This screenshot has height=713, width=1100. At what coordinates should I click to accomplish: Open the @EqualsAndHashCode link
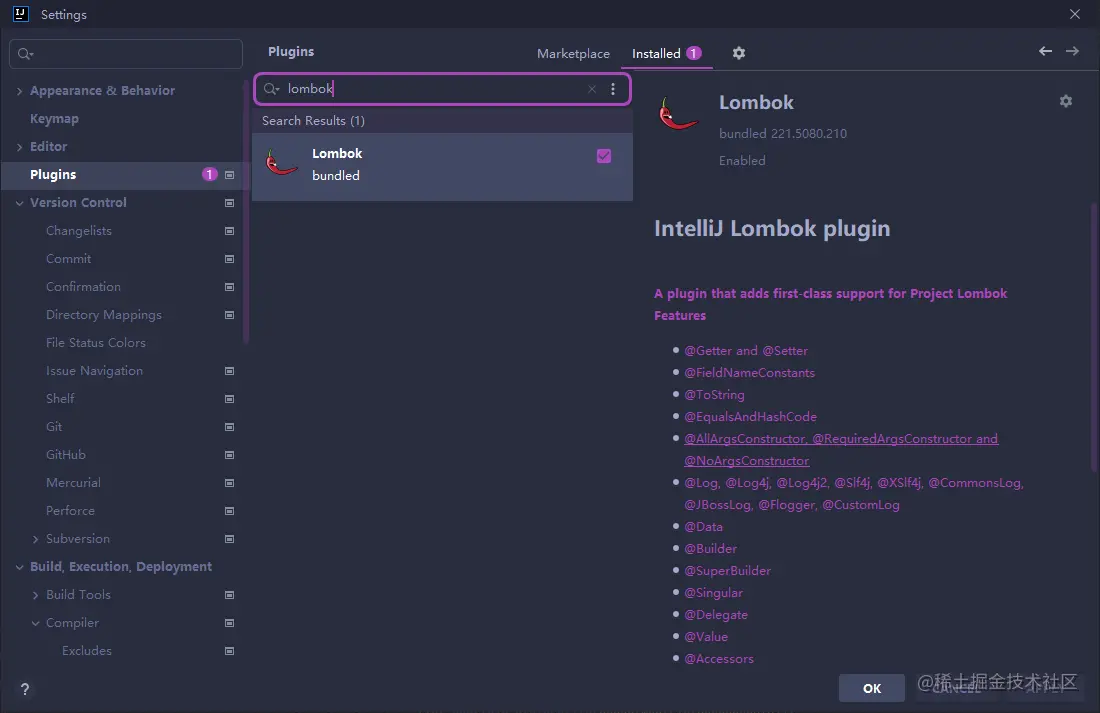[x=750, y=417]
